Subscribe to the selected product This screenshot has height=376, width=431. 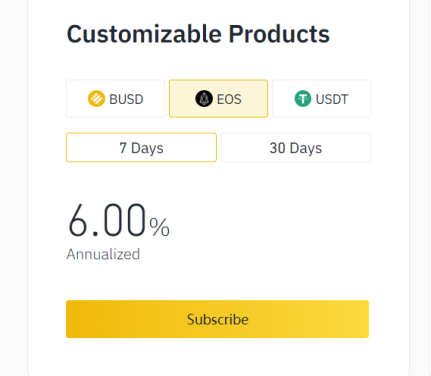(217, 319)
